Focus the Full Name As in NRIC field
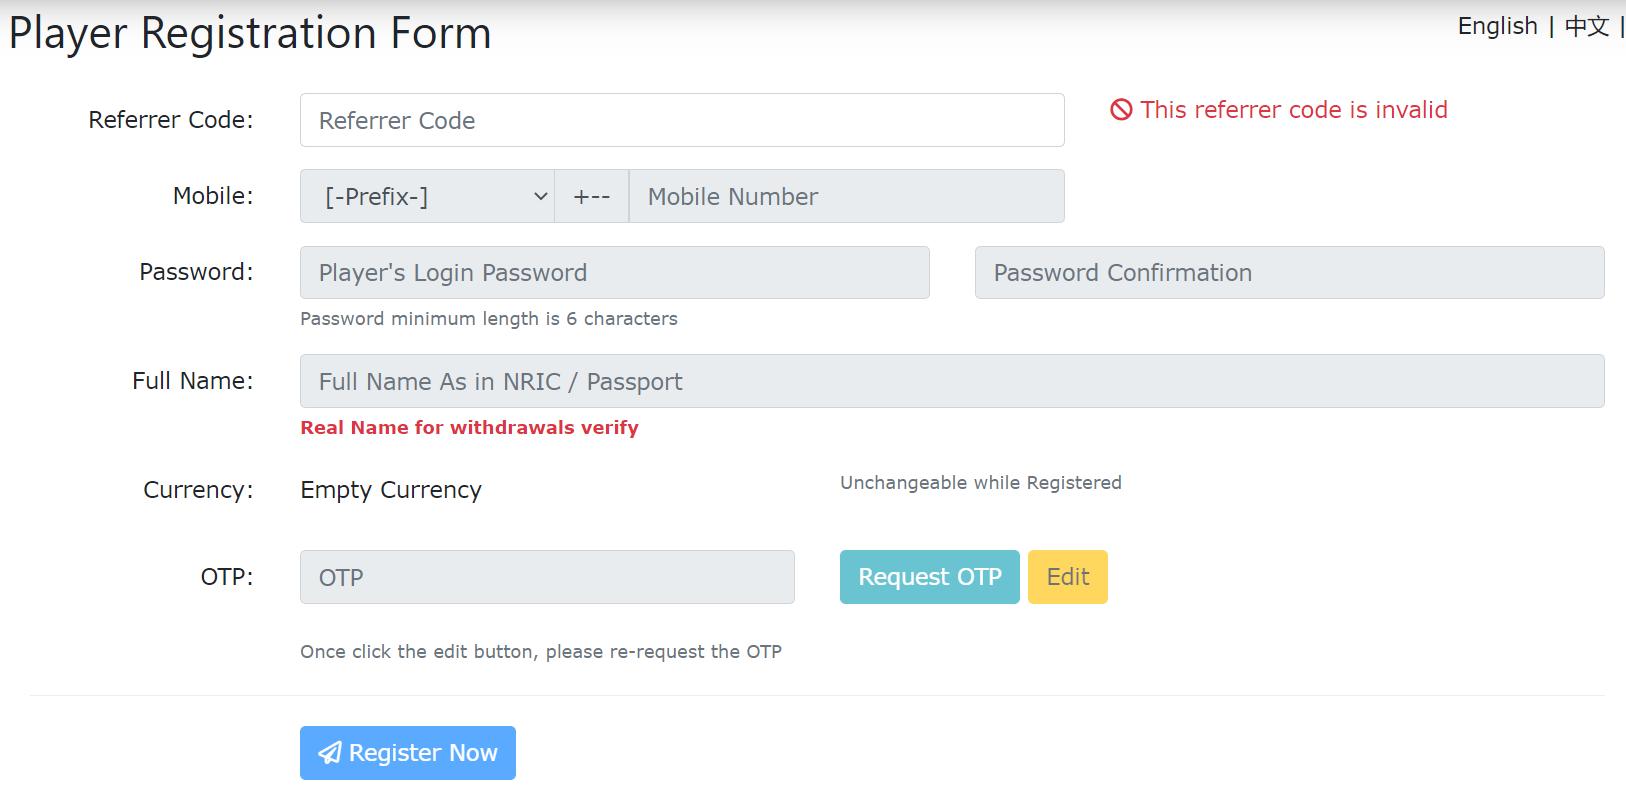 pyautogui.click(x=952, y=381)
